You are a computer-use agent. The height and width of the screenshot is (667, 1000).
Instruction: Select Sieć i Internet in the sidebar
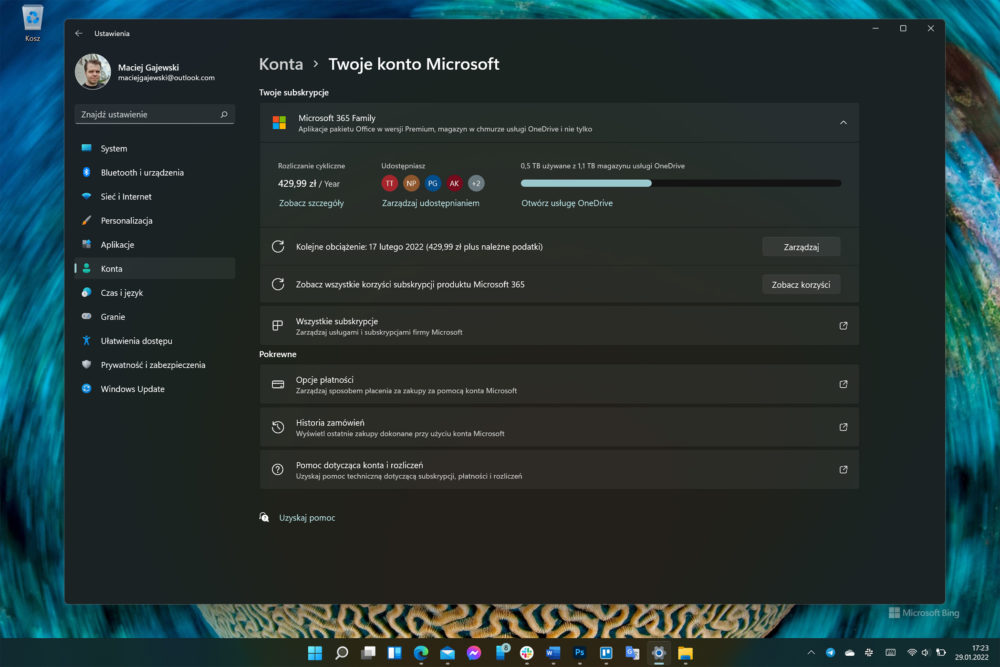coord(154,196)
